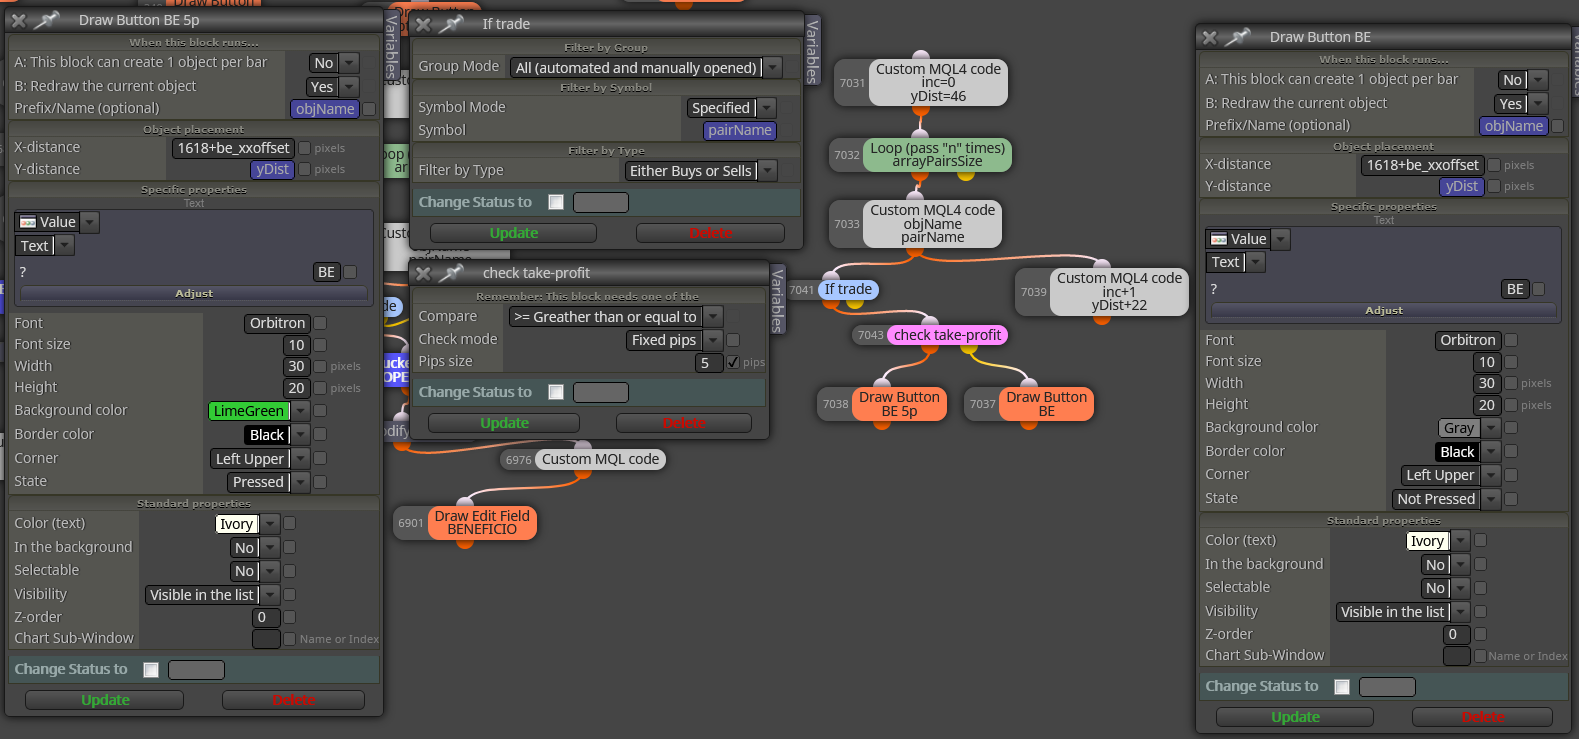Edit Font size field in Draw Button BE
1579x739 pixels.
tap(1487, 362)
